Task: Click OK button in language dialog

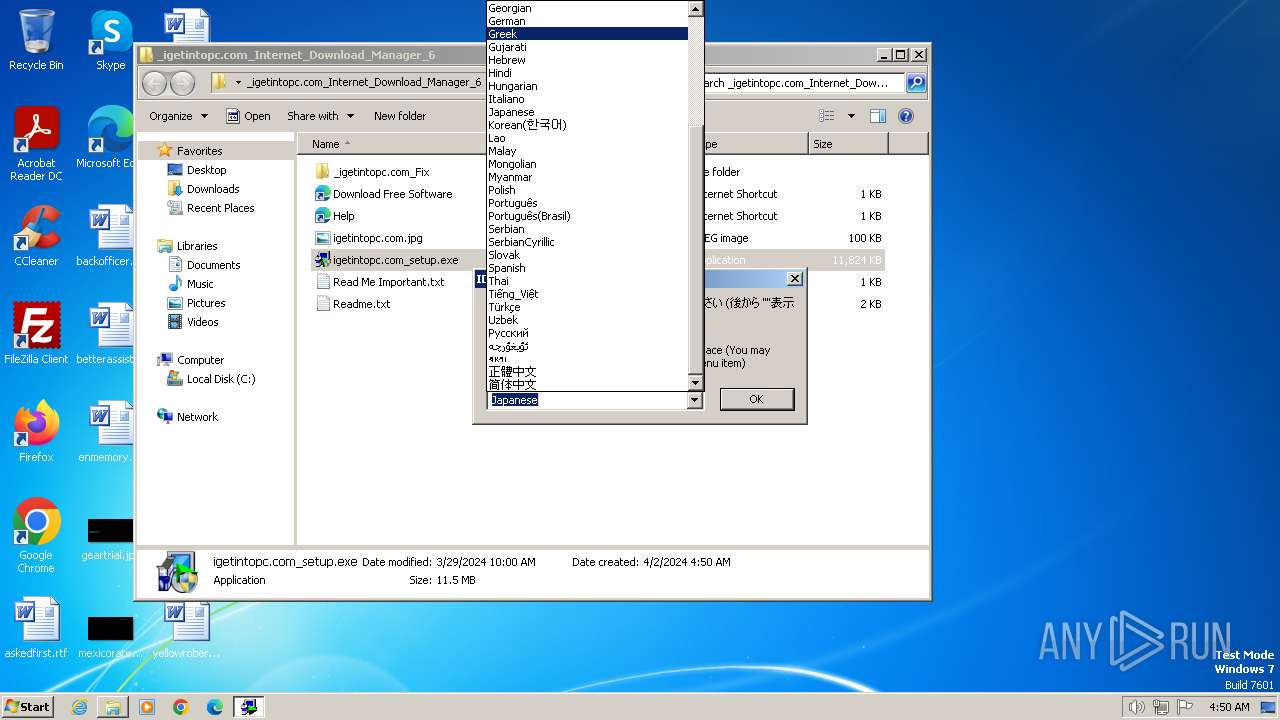Action: [756, 399]
